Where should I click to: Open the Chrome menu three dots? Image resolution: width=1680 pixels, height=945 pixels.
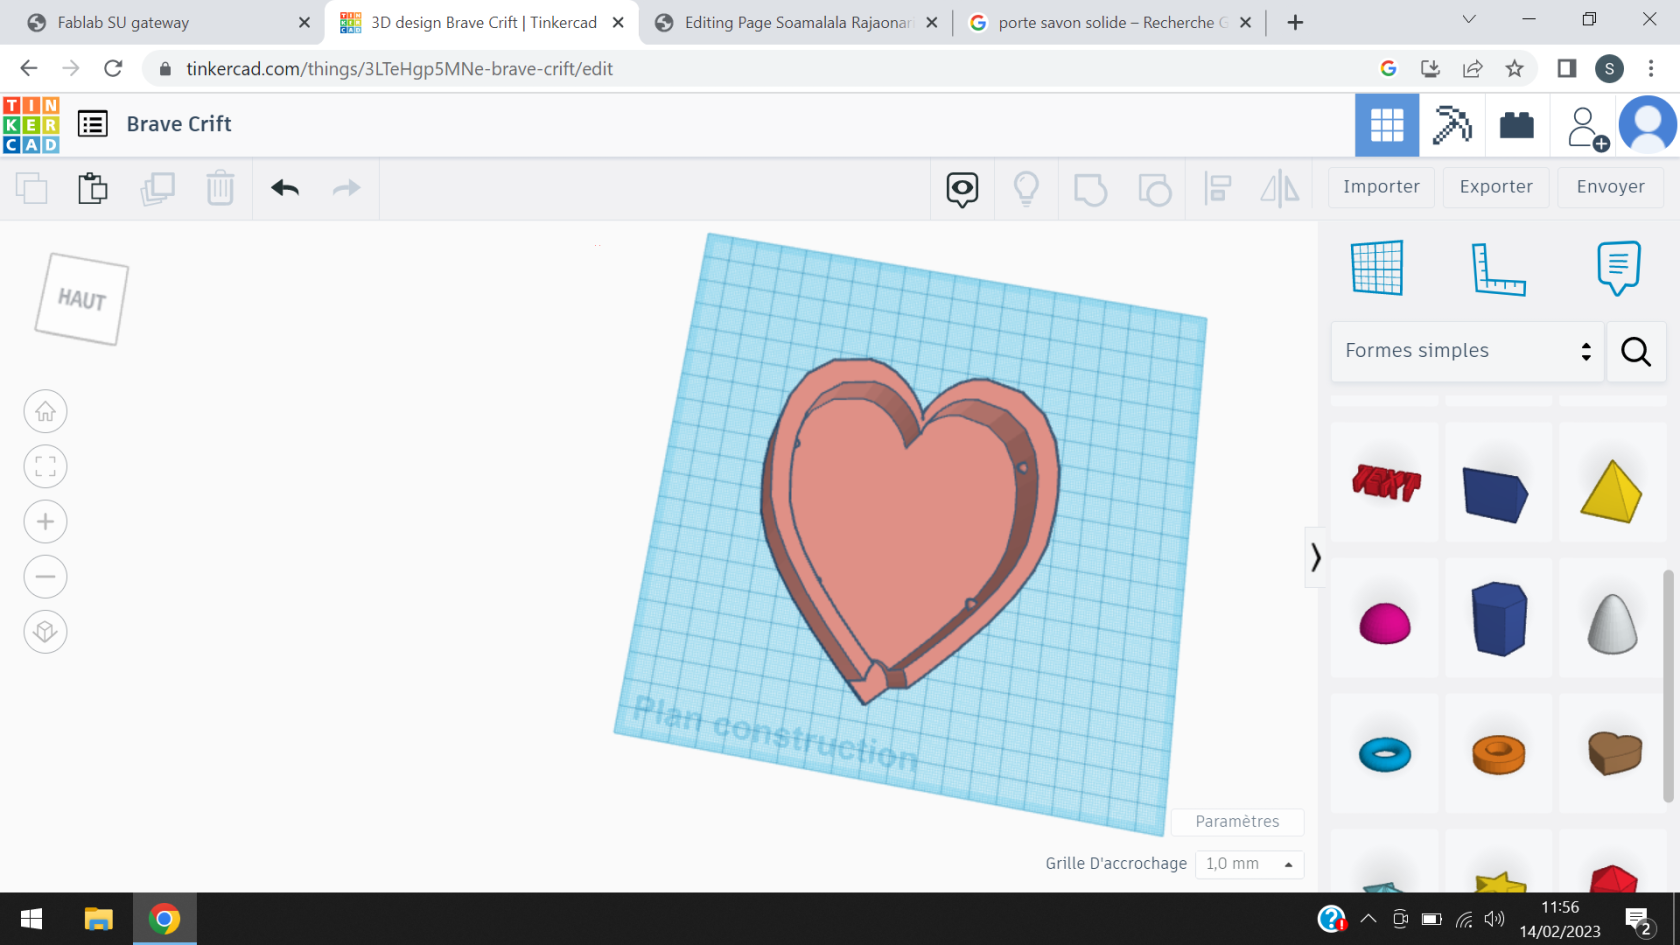click(x=1651, y=68)
